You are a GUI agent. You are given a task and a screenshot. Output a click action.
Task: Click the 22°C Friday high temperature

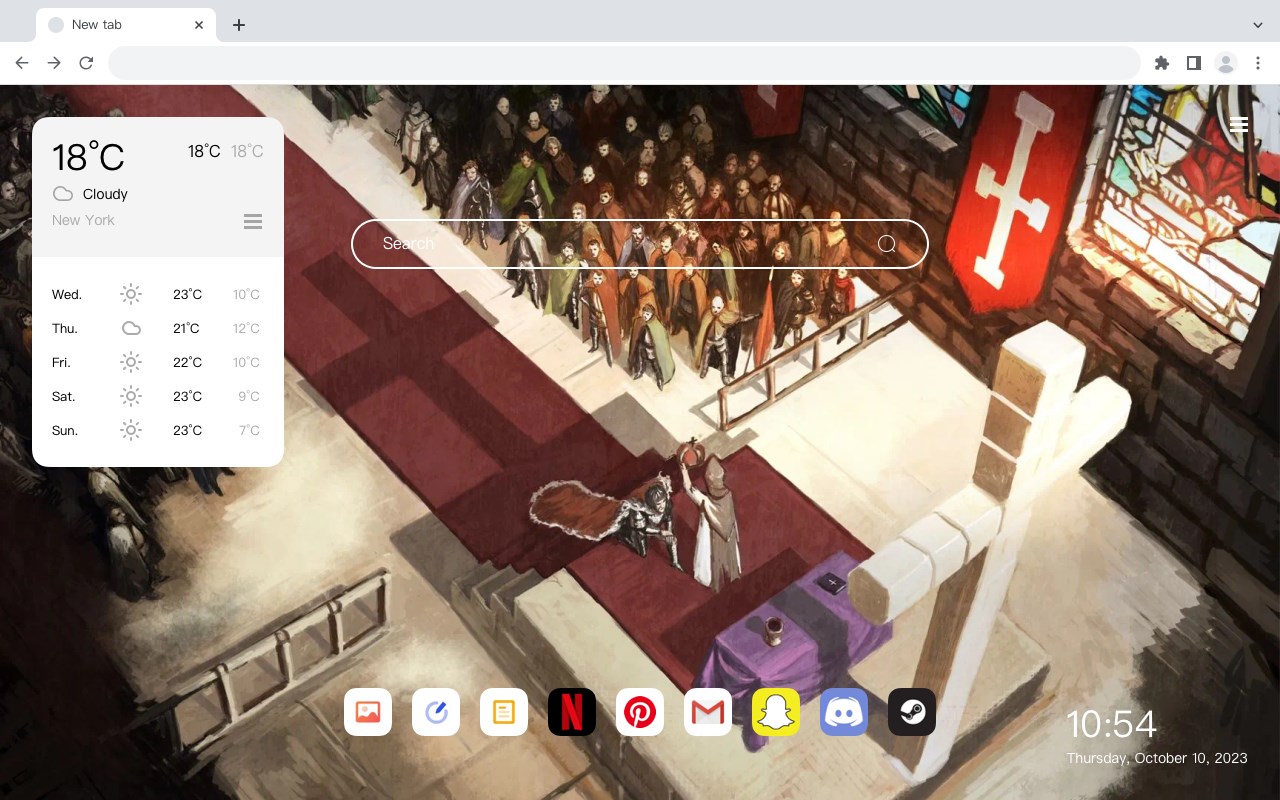point(187,362)
